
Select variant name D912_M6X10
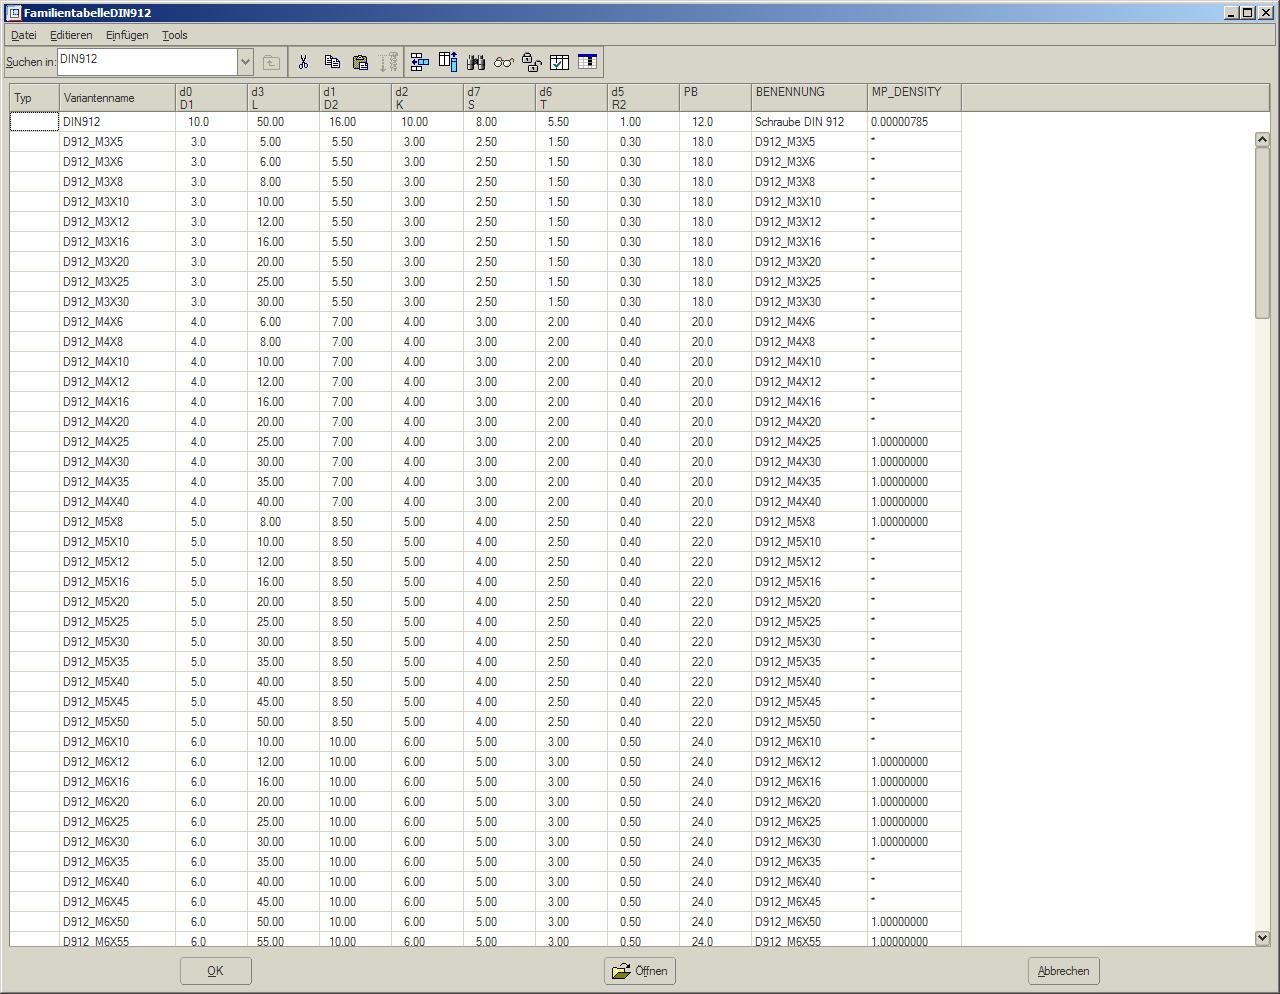[x=117, y=742]
